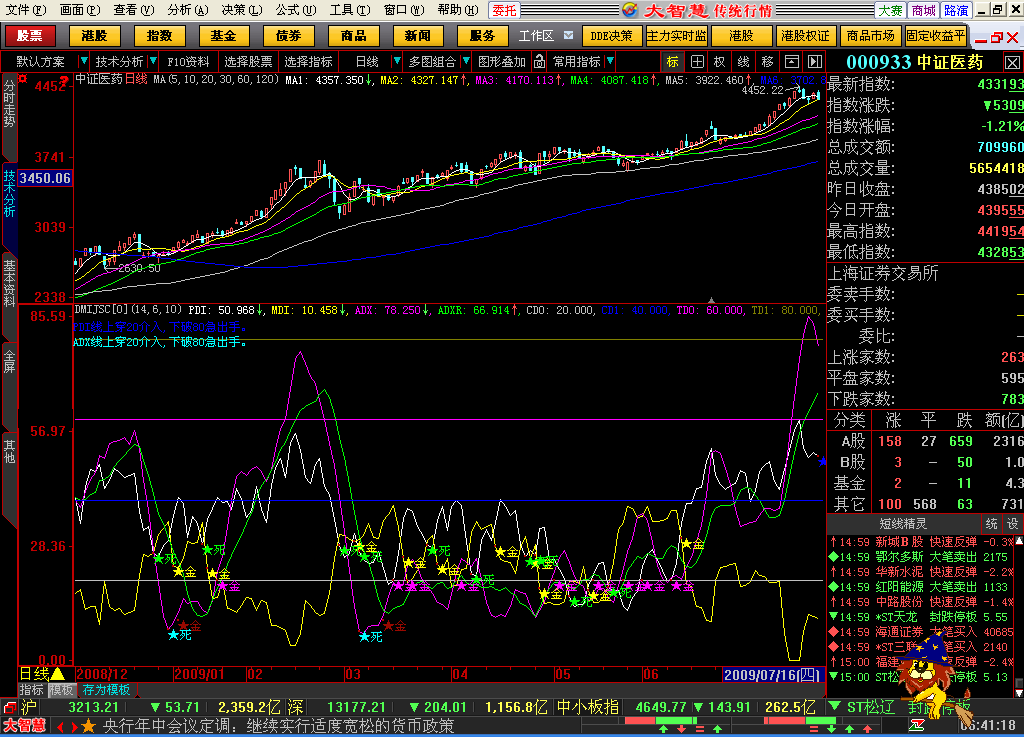
Task: Click the 大赛 link button at top right
Action: pyautogui.click(x=890, y=10)
